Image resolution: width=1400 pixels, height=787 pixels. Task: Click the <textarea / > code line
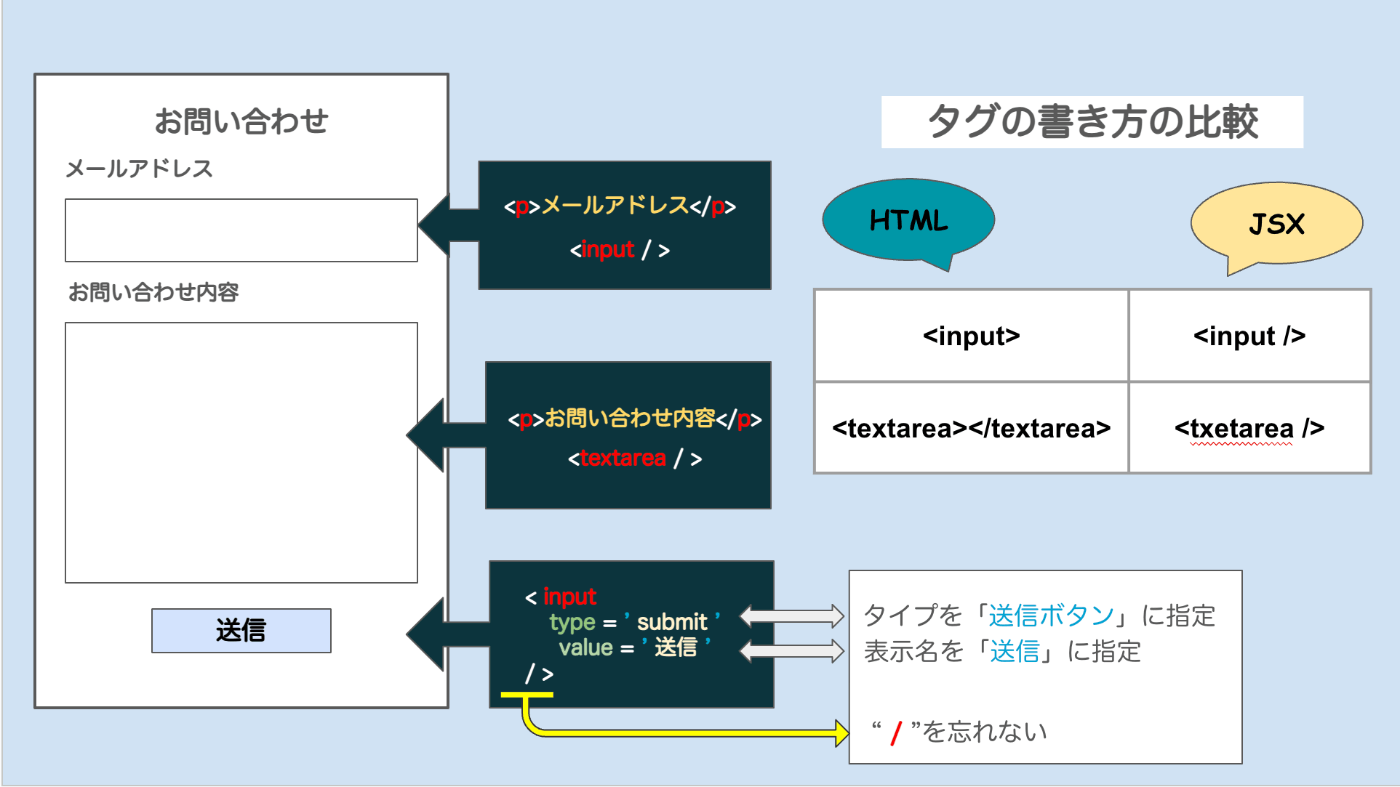point(635,459)
